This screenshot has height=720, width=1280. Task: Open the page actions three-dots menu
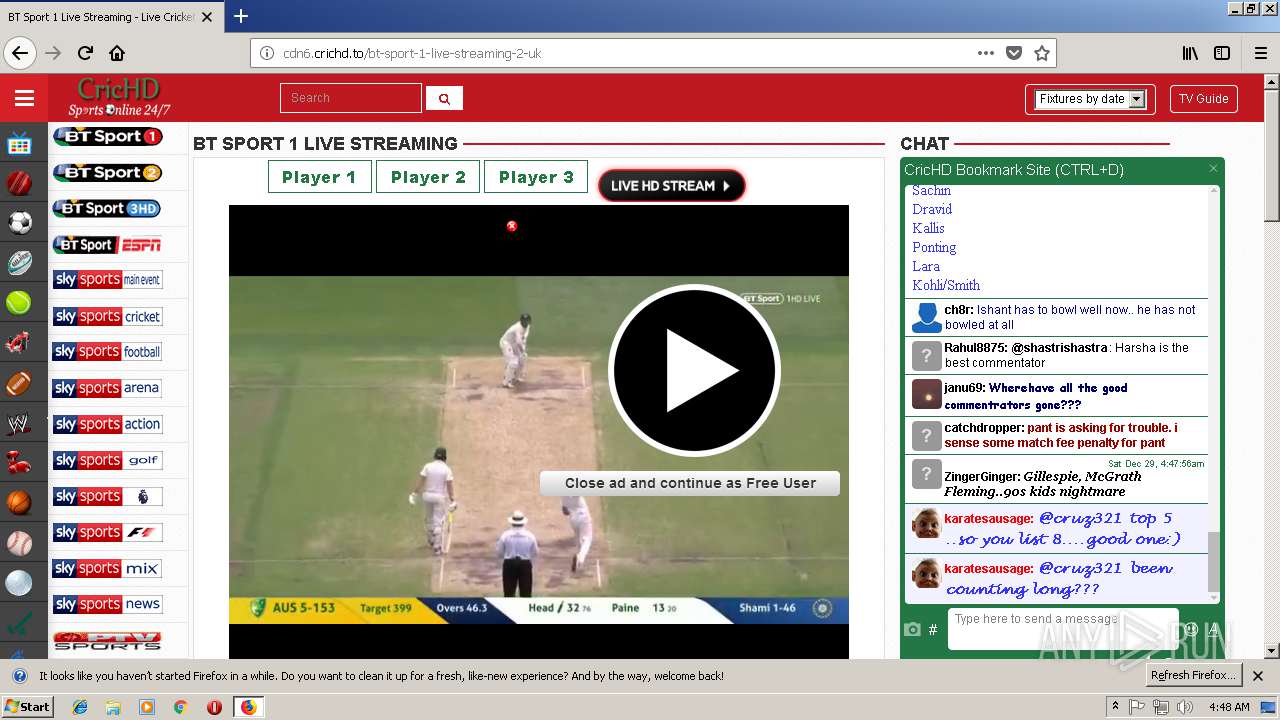click(x=986, y=53)
